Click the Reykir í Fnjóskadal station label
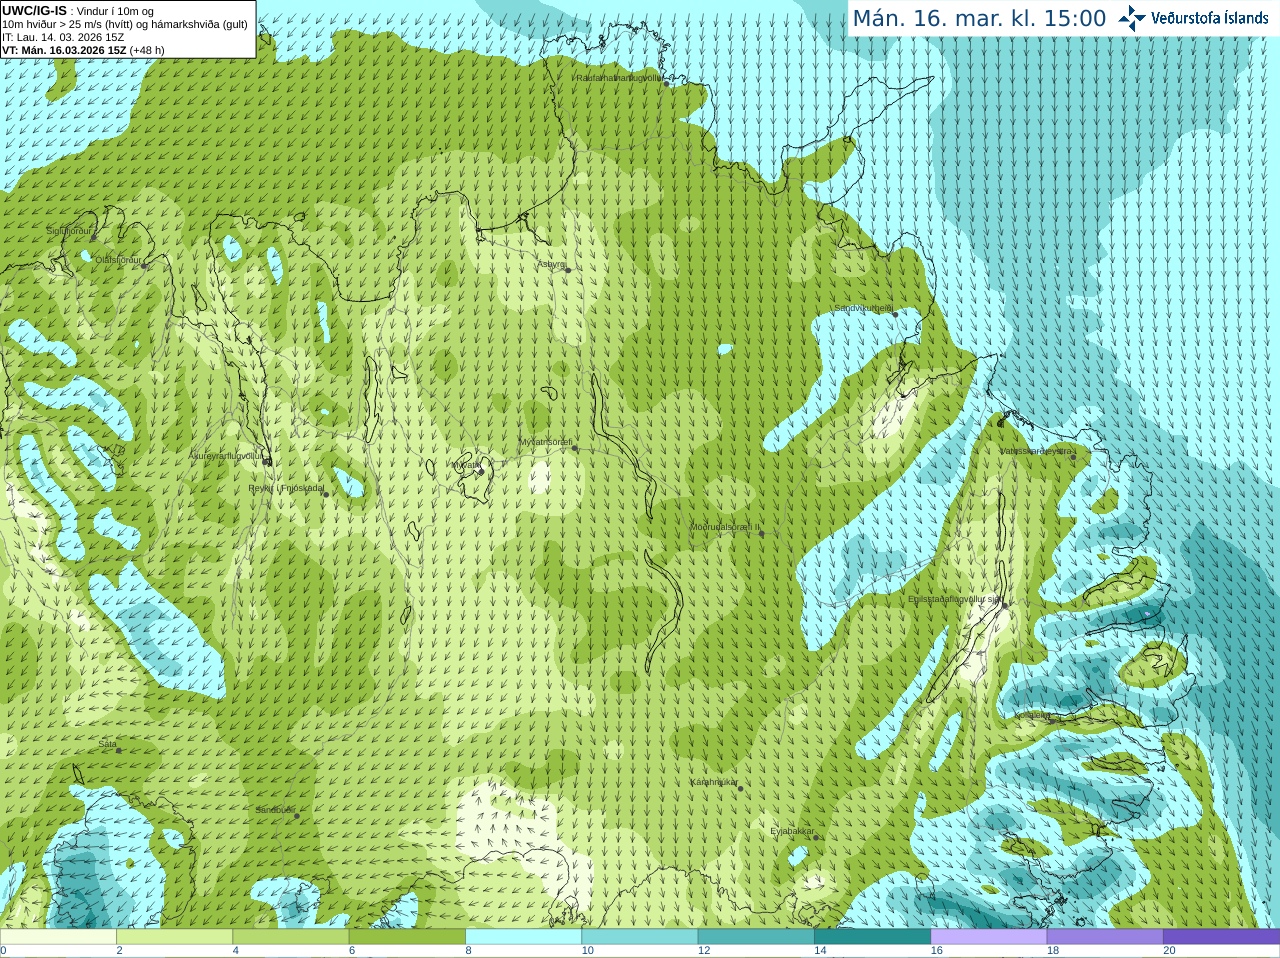The width and height of the screenshot is (1280, 958). 286,489
